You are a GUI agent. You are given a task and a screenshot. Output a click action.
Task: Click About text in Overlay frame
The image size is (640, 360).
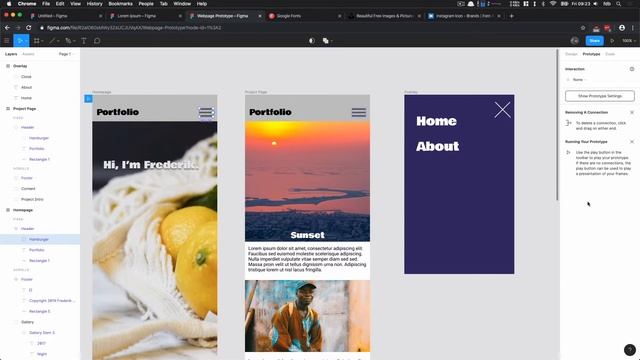[x=438, y=146]
